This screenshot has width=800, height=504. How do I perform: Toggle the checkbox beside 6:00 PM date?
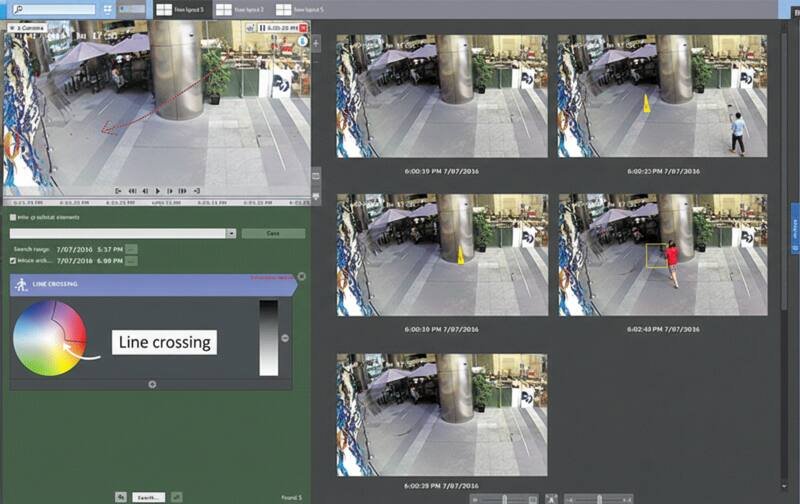(x=13, y=261)
